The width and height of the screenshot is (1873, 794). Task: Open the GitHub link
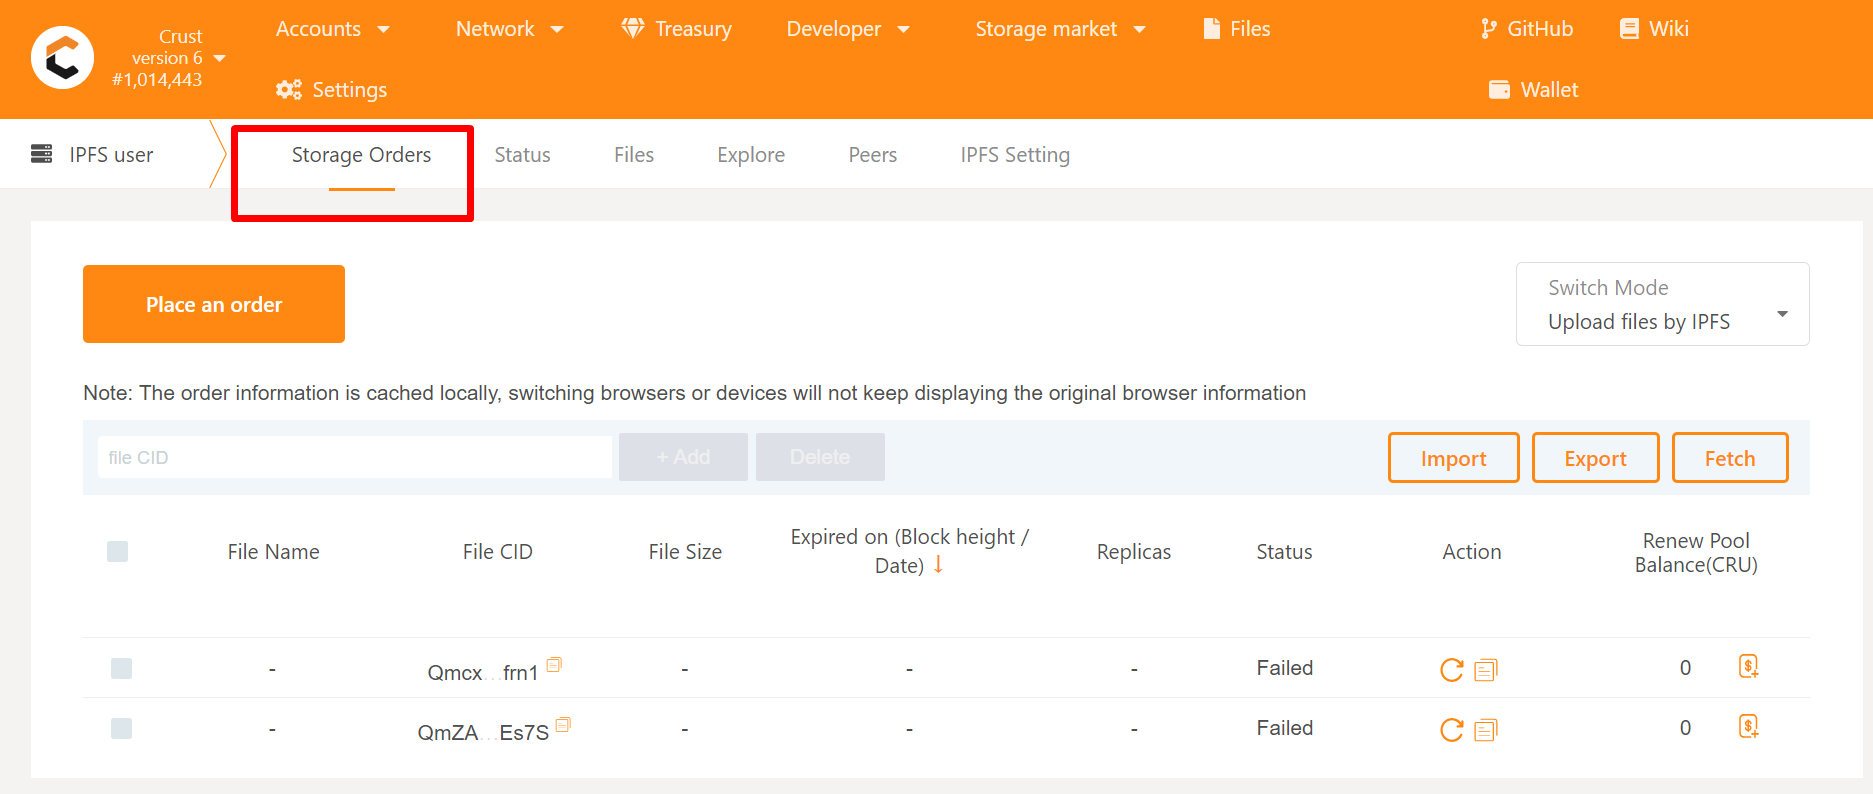[1528, 29]
